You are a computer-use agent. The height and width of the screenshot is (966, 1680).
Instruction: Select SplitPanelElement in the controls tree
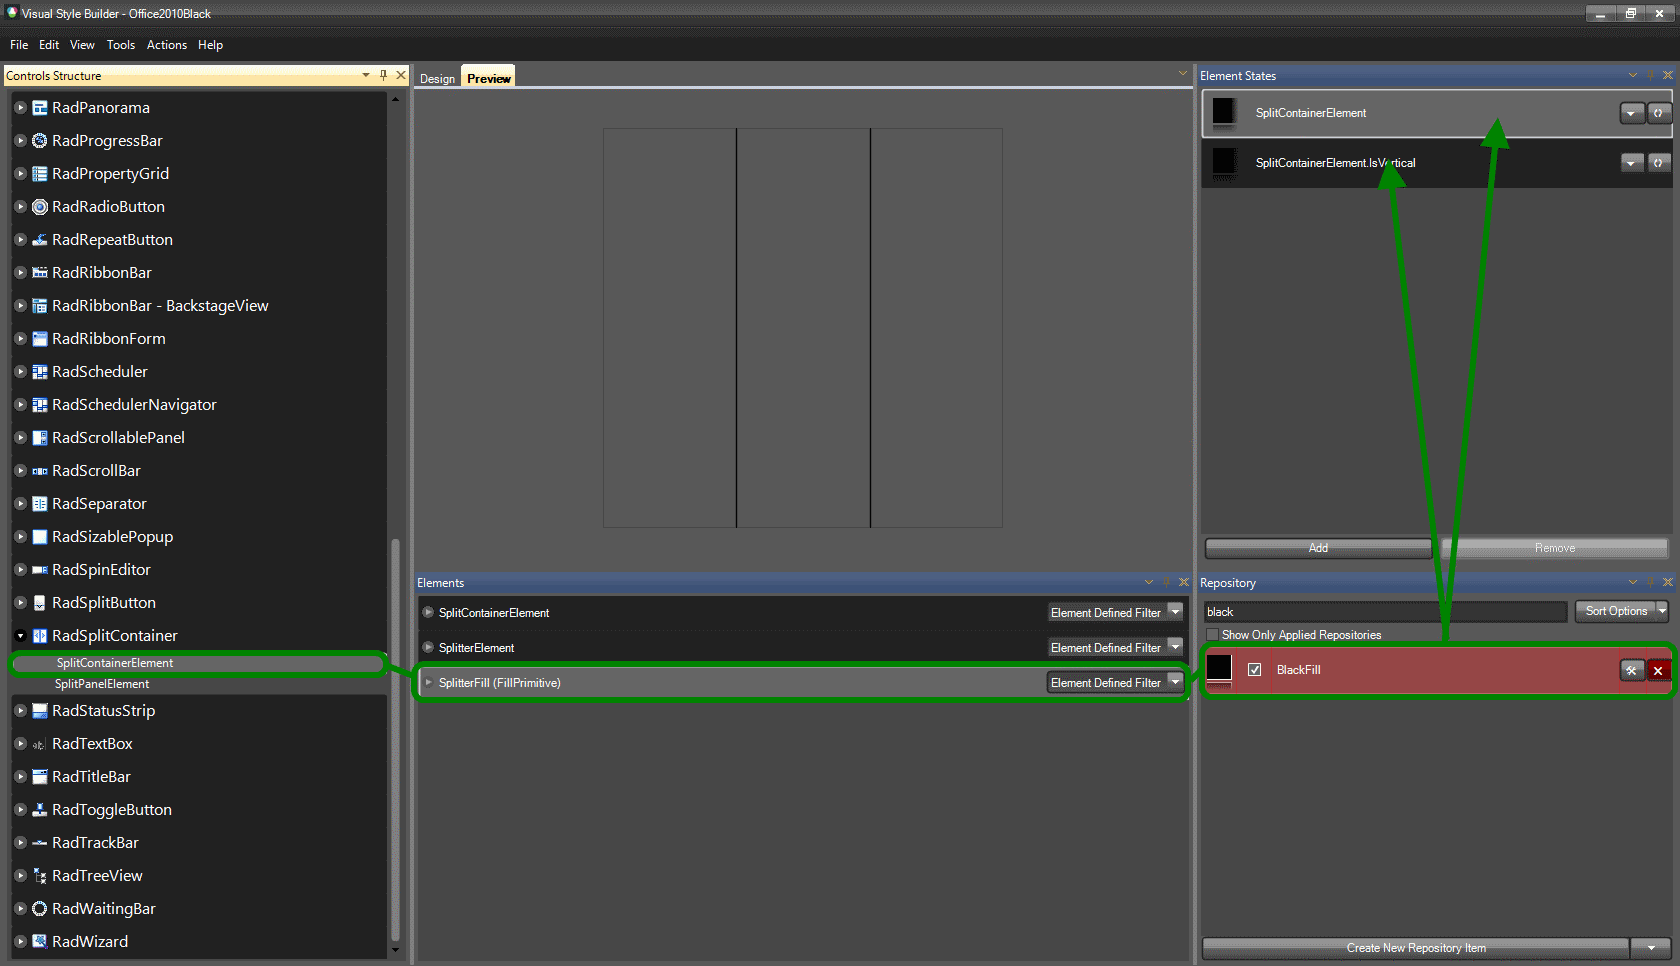[x=102, y=684]
